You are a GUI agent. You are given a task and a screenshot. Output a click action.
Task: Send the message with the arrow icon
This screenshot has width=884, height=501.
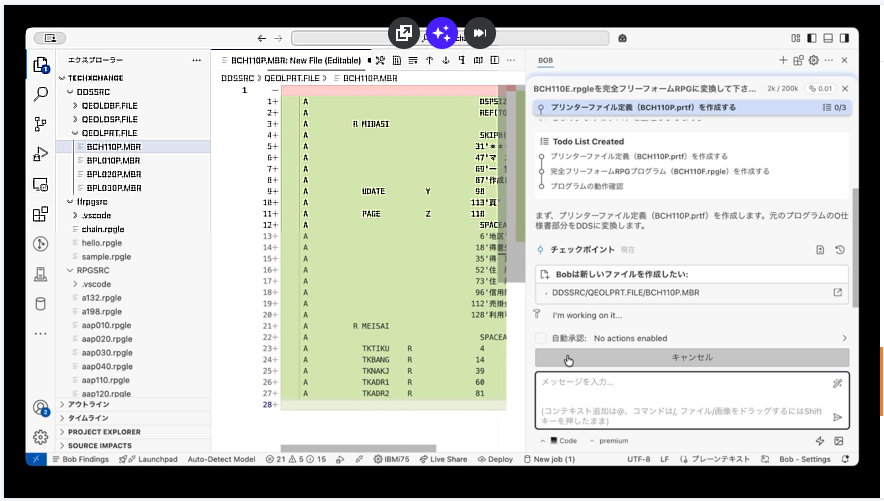tap(837, 417)
